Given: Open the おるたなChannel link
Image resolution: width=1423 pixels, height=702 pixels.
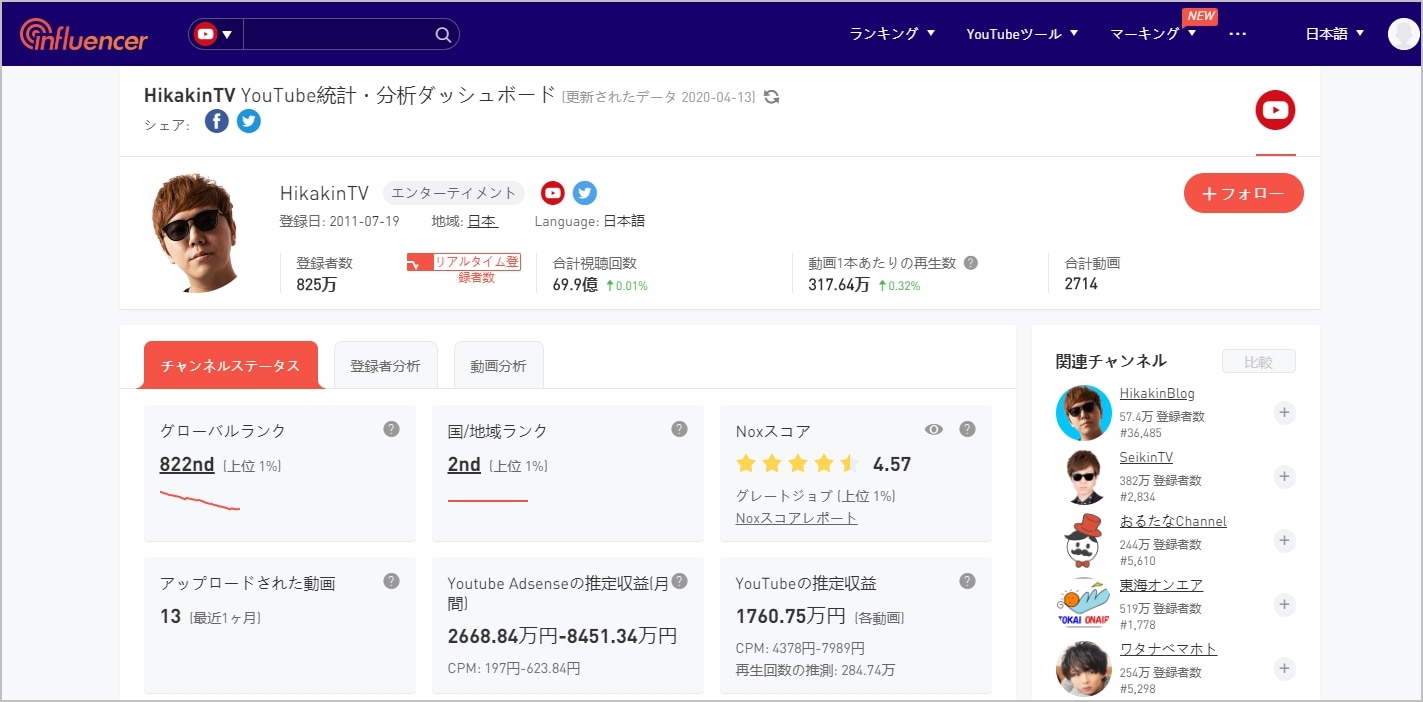Looking at the screenshot, I should 1173,521.
